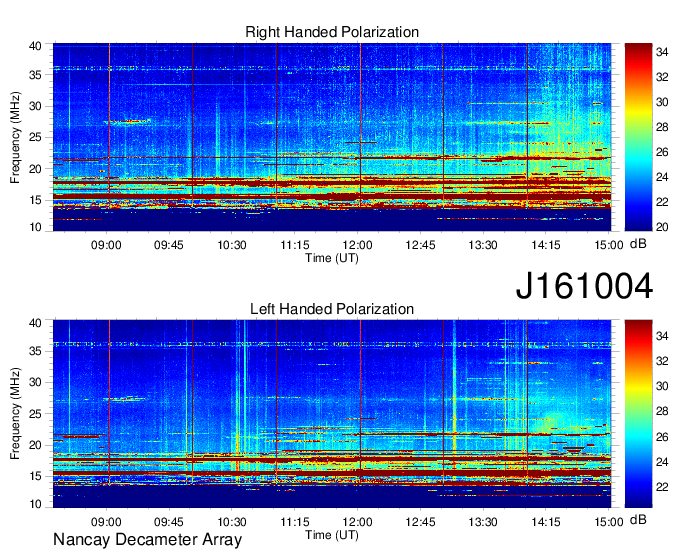680x552 pixels.
Task: Click the 10 frequency tick on top plot
Action: (36, 227)
